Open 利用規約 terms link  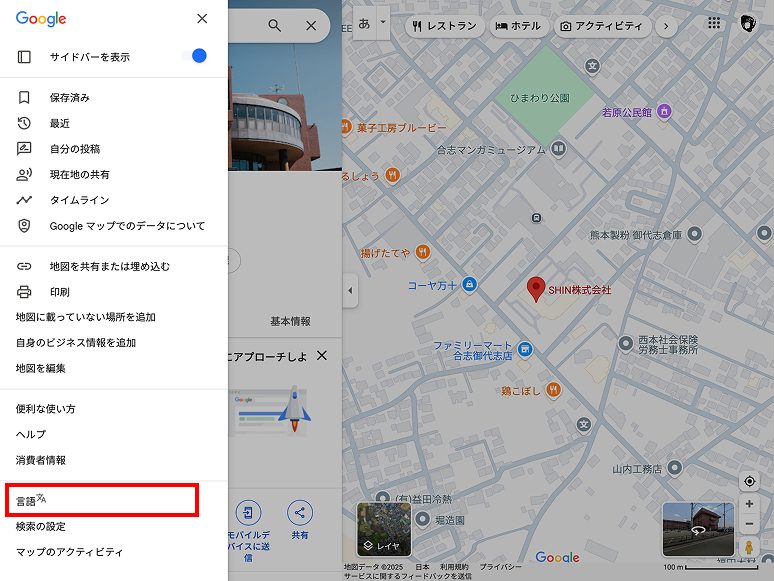454,567
